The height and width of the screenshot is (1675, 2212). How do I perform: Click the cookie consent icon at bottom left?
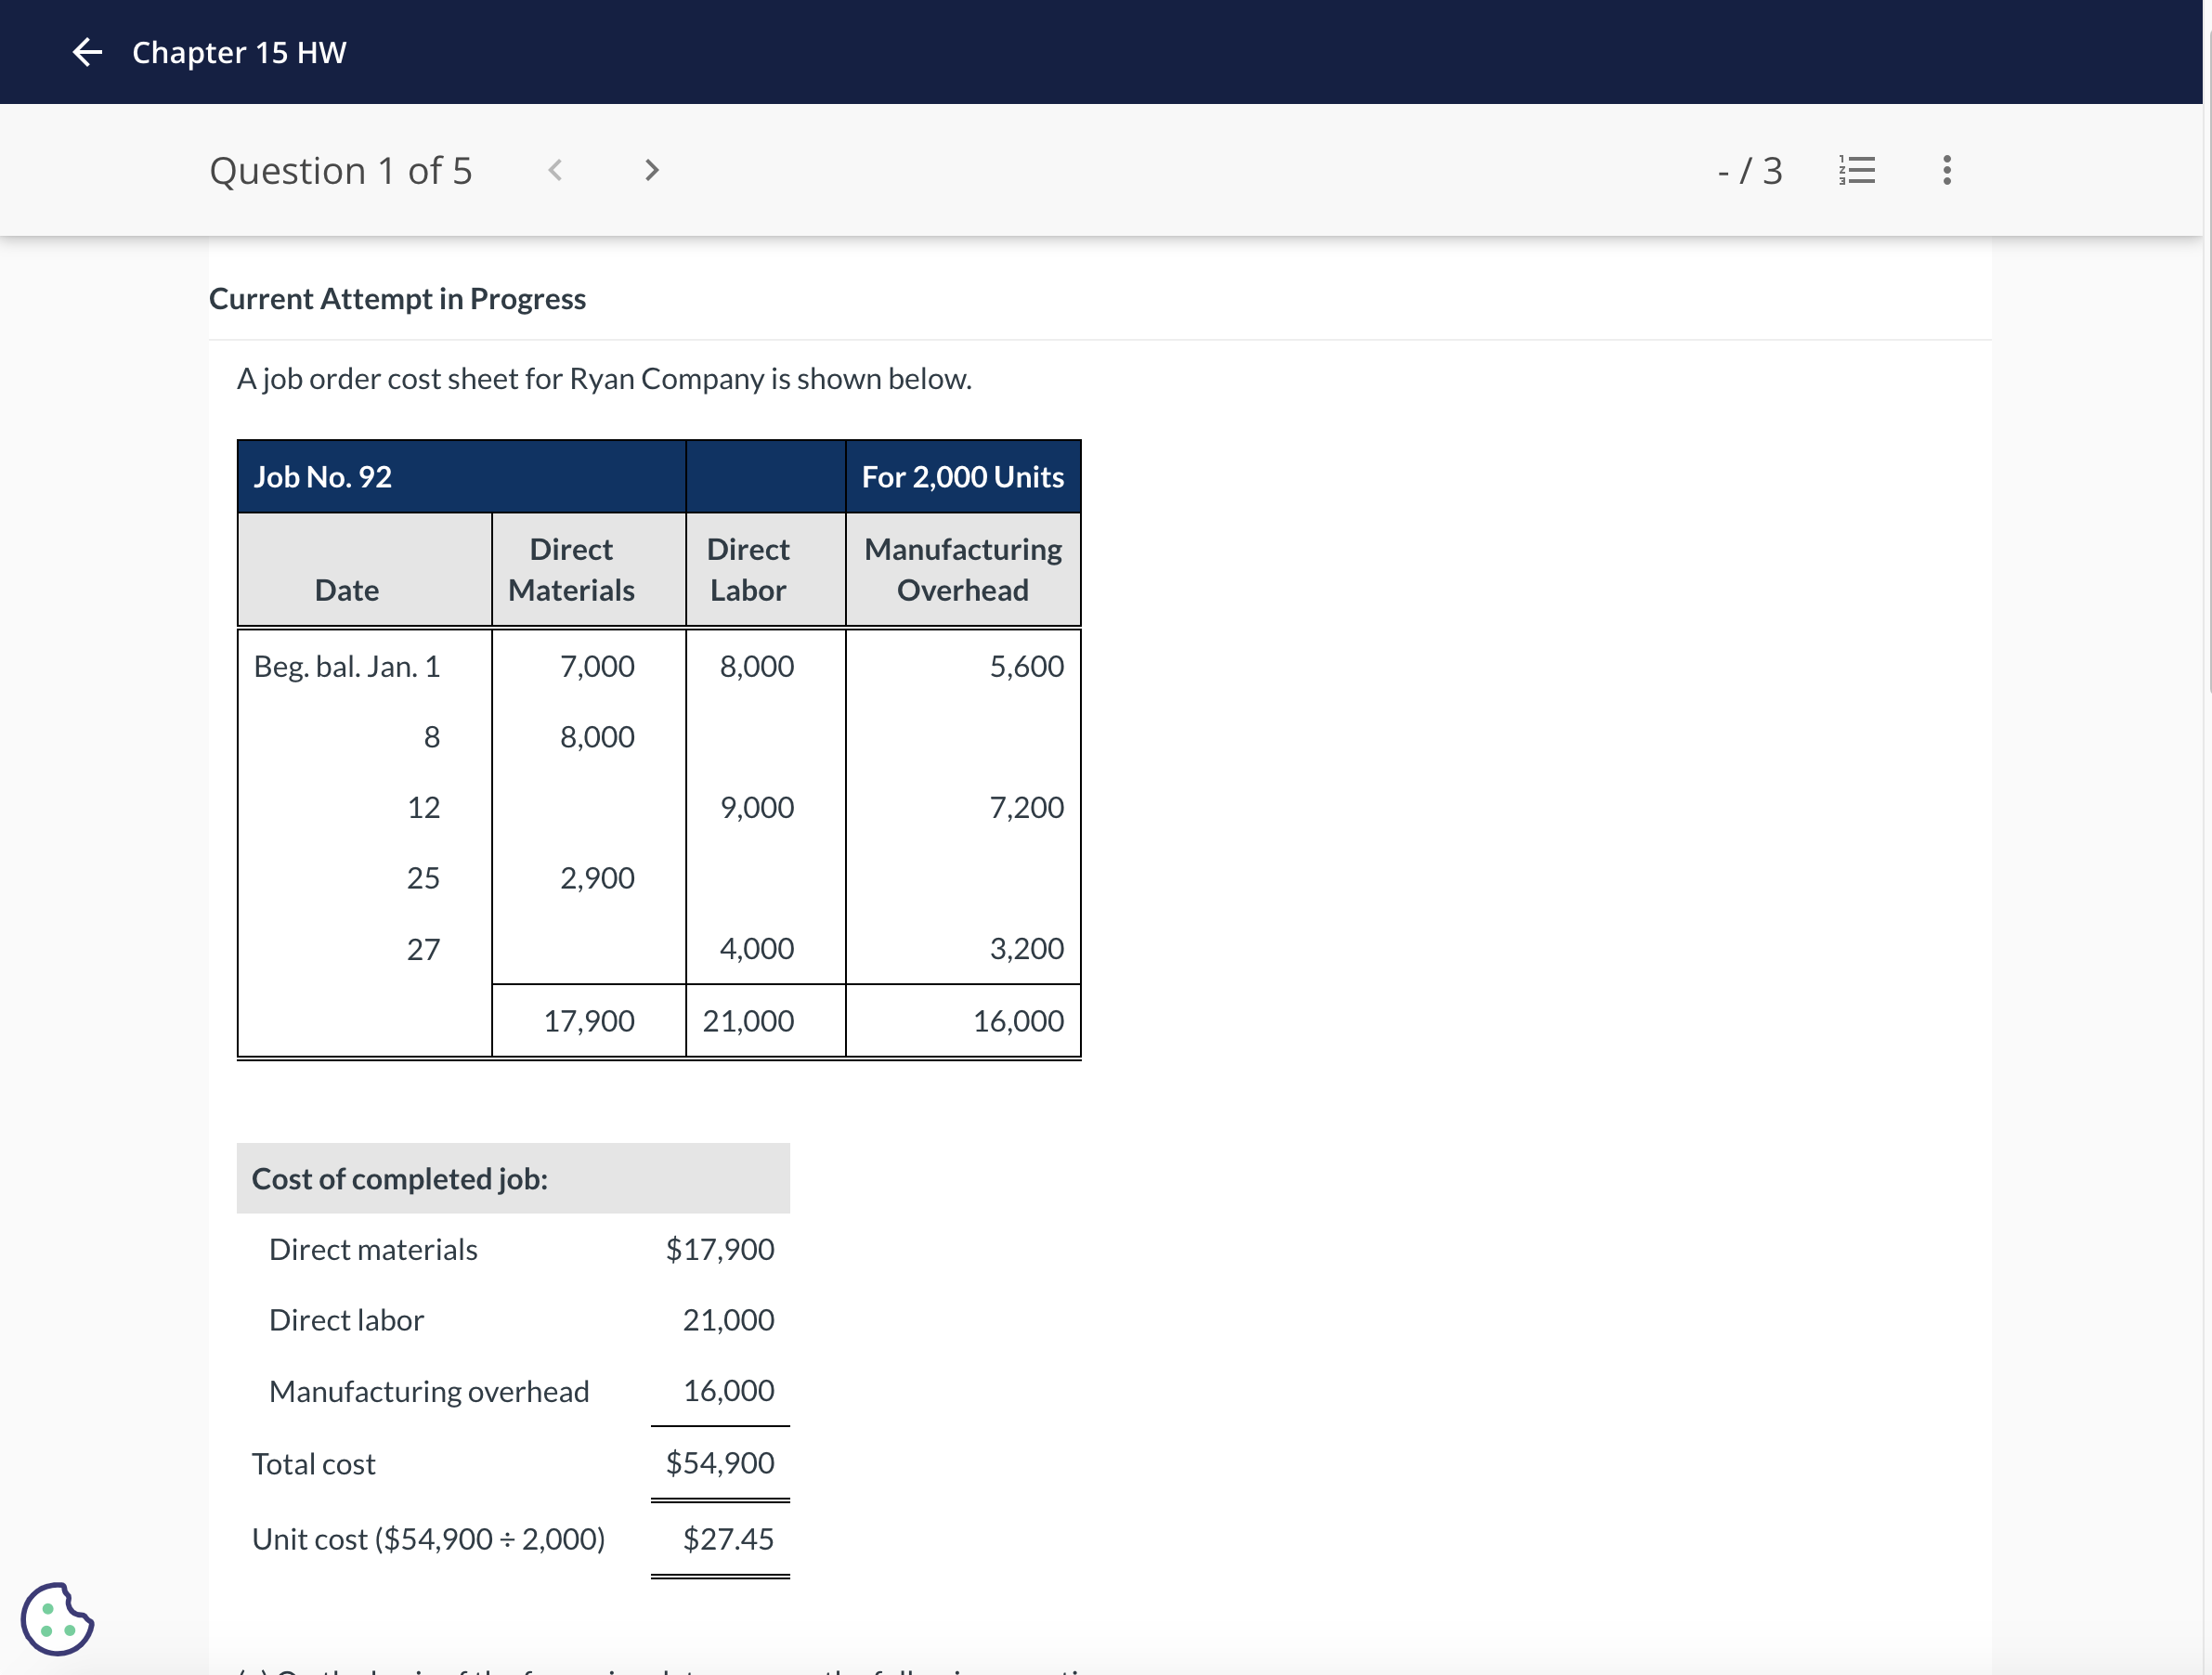pos(57,1618)
